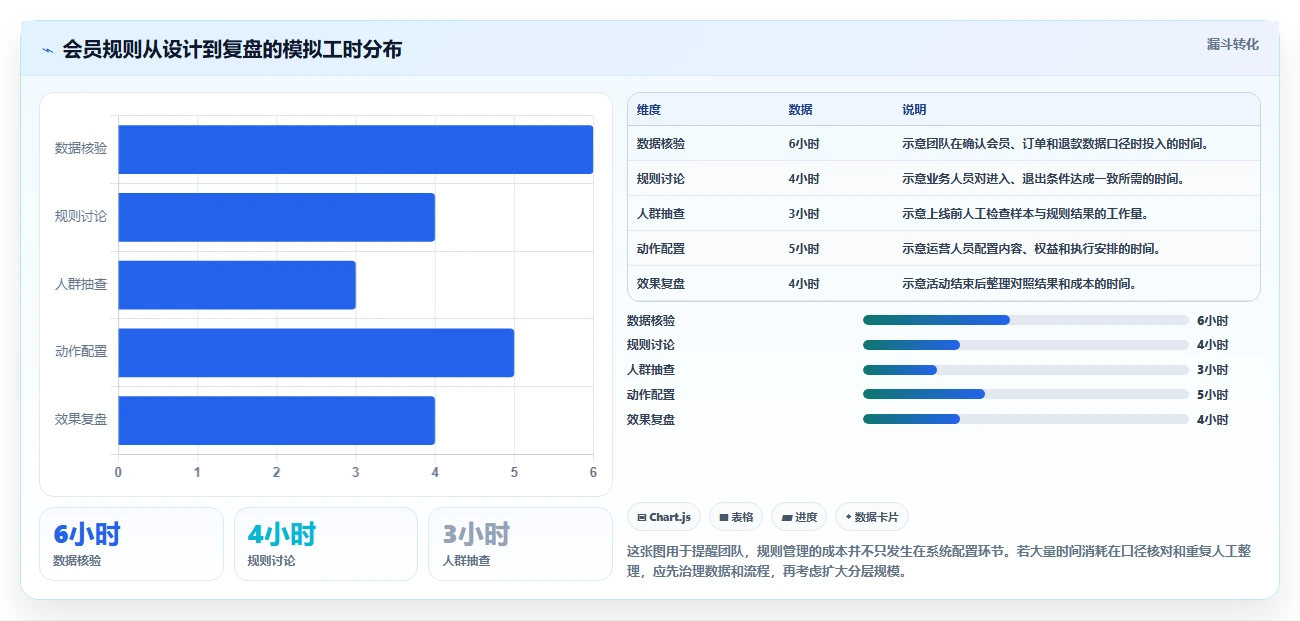Screen dimensions: 1300x621
Task: Click description starting 示意上线前人工检查
Action: pyautogui.click(x=1025, y=214)
